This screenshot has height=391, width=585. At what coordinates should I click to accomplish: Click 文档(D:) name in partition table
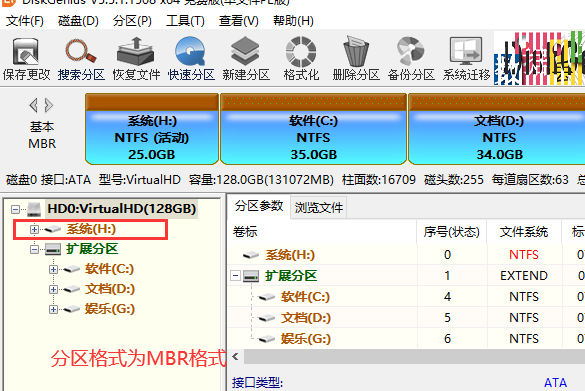point(306,318)
